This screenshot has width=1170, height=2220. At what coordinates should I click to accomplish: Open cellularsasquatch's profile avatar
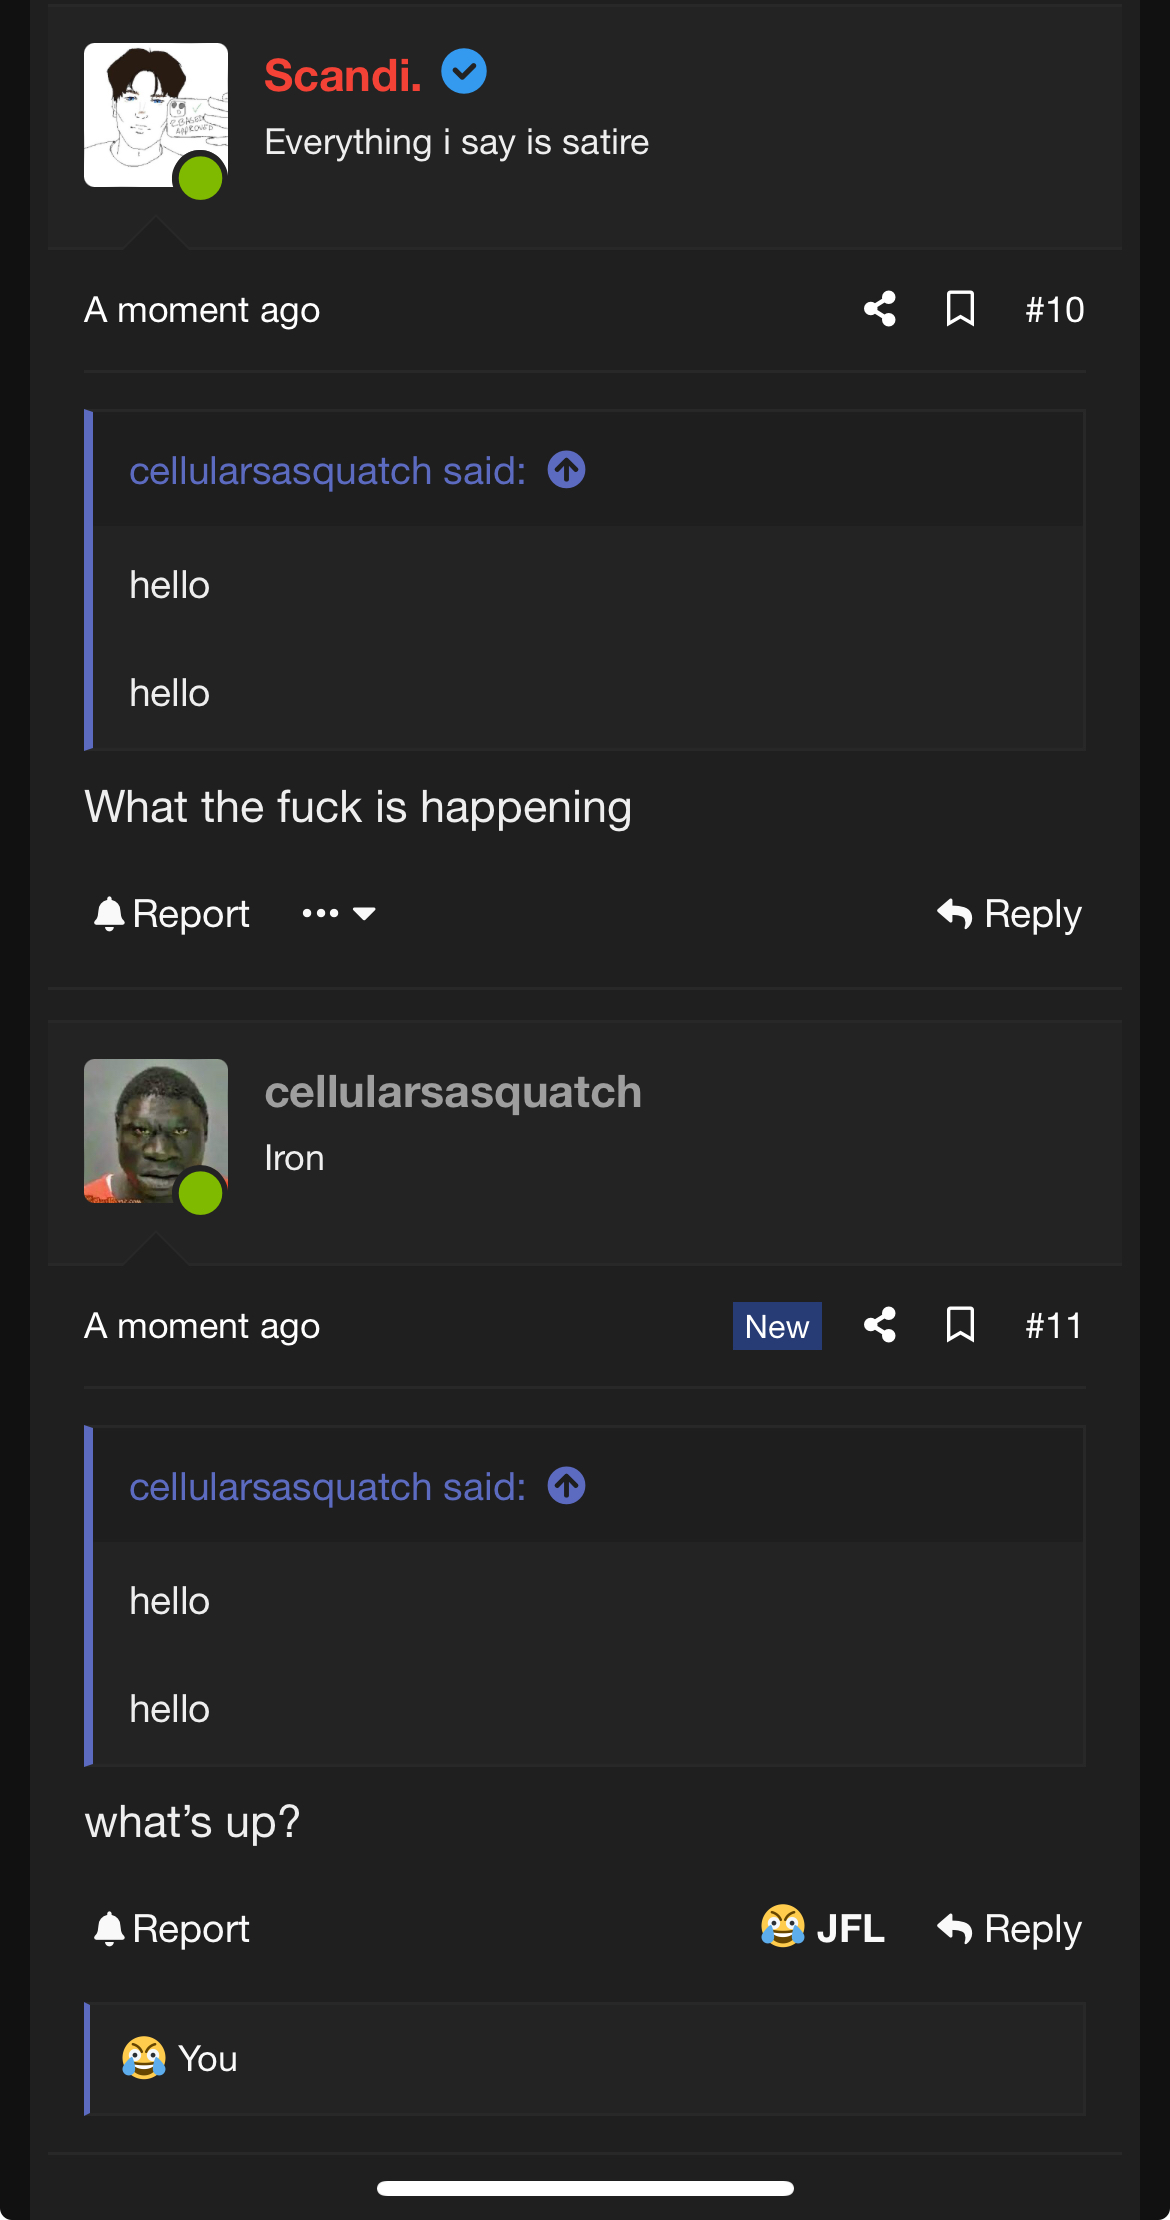156,1131
